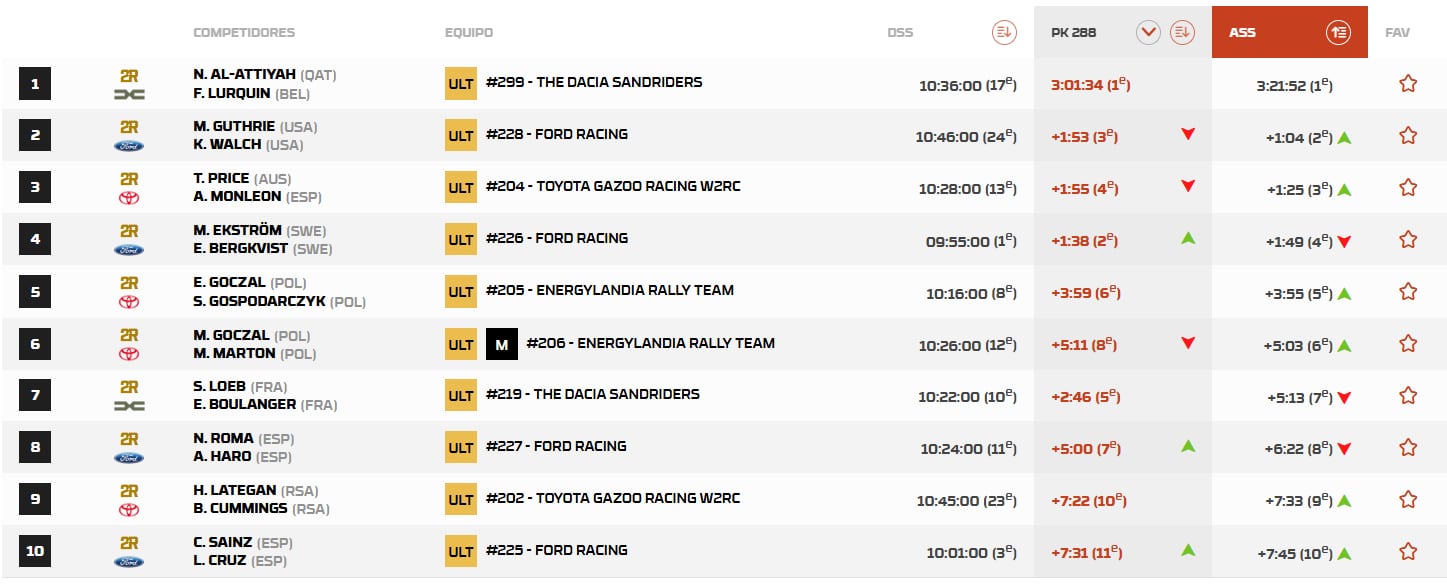Click the Ford logo beside M. Ekström

click(x=130, y=250)
